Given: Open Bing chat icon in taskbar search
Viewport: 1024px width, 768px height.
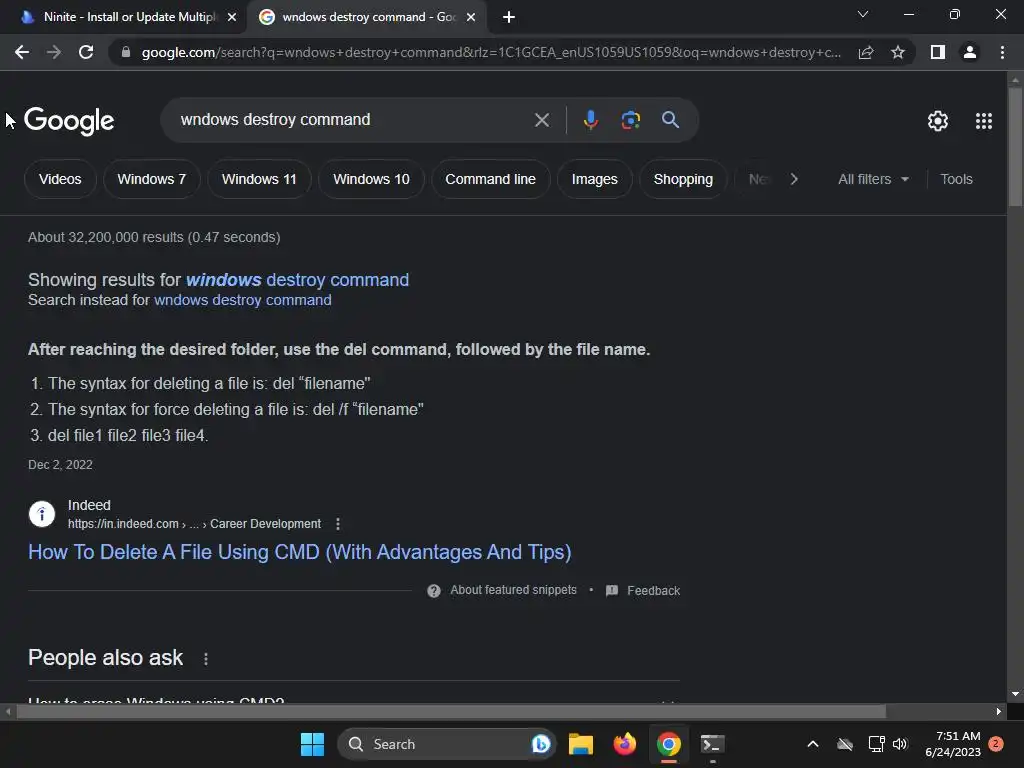Looking at the screenshot, I should tap(541, 744).
